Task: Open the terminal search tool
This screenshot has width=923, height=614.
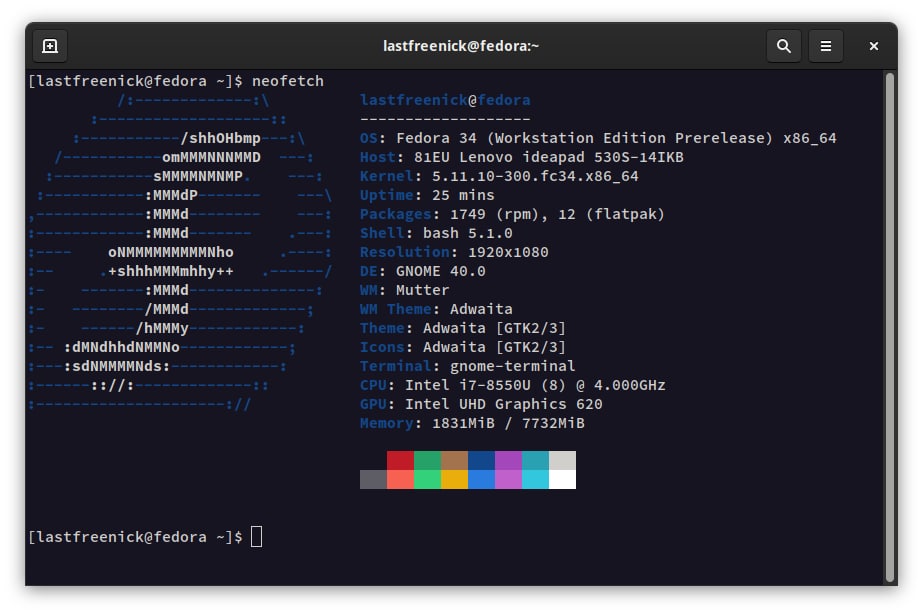Action: point(783,46)
